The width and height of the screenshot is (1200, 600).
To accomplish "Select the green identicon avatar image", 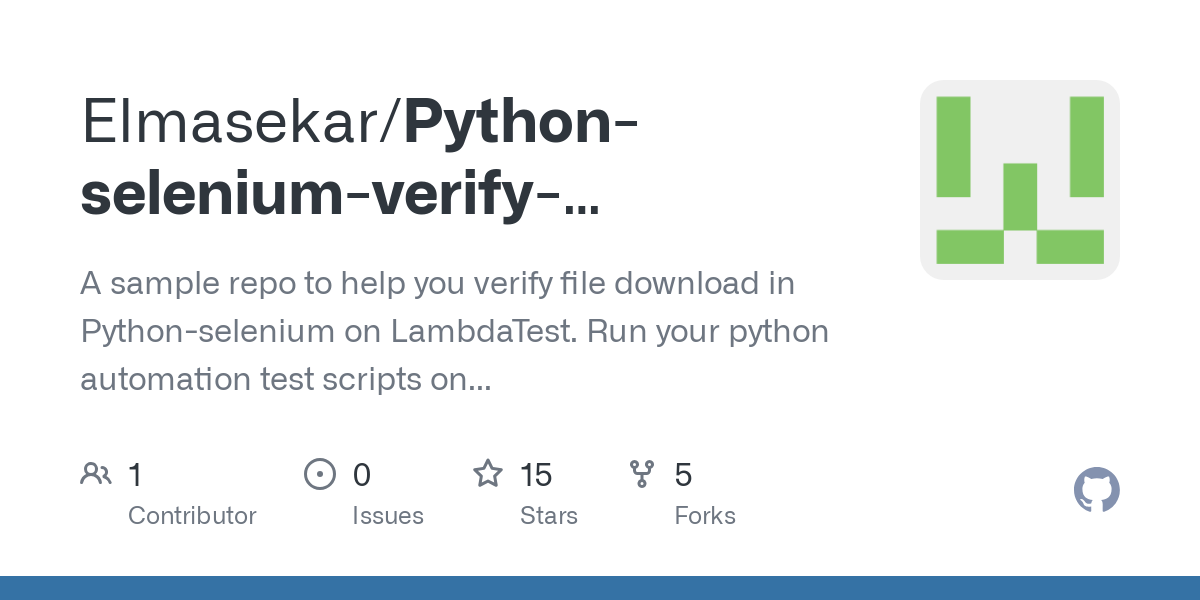I will pyautogui.click(x=1020, y=180).
